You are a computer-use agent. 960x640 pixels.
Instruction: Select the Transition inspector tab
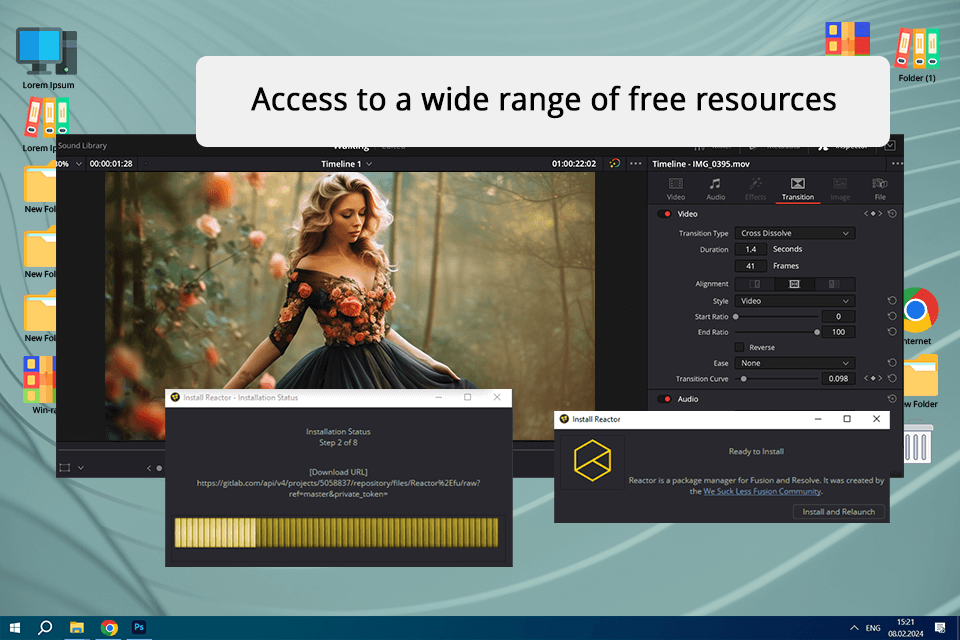pos(797,189)
